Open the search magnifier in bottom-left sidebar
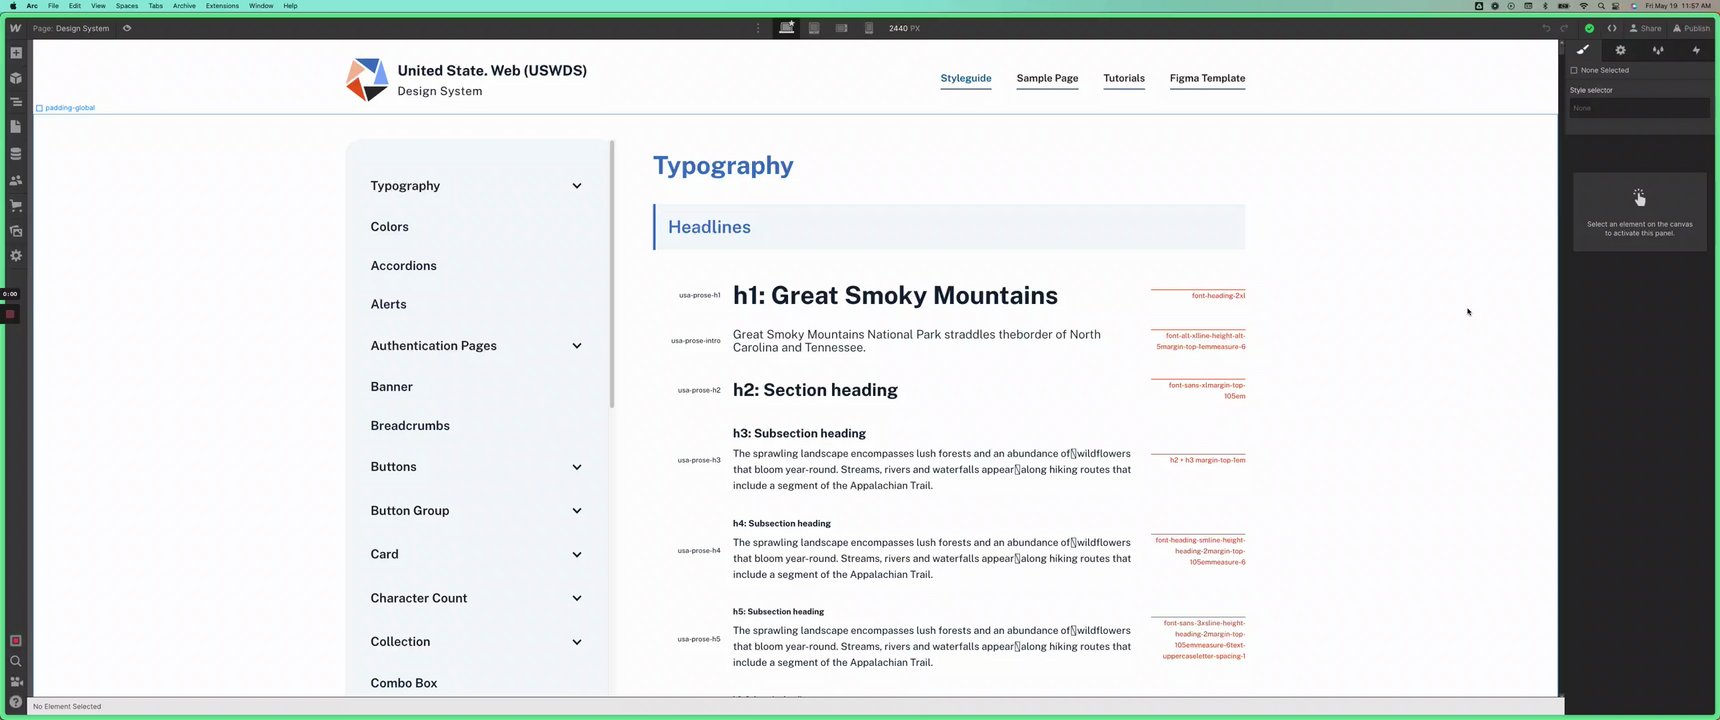1720x720 pixels. [15, 661]
